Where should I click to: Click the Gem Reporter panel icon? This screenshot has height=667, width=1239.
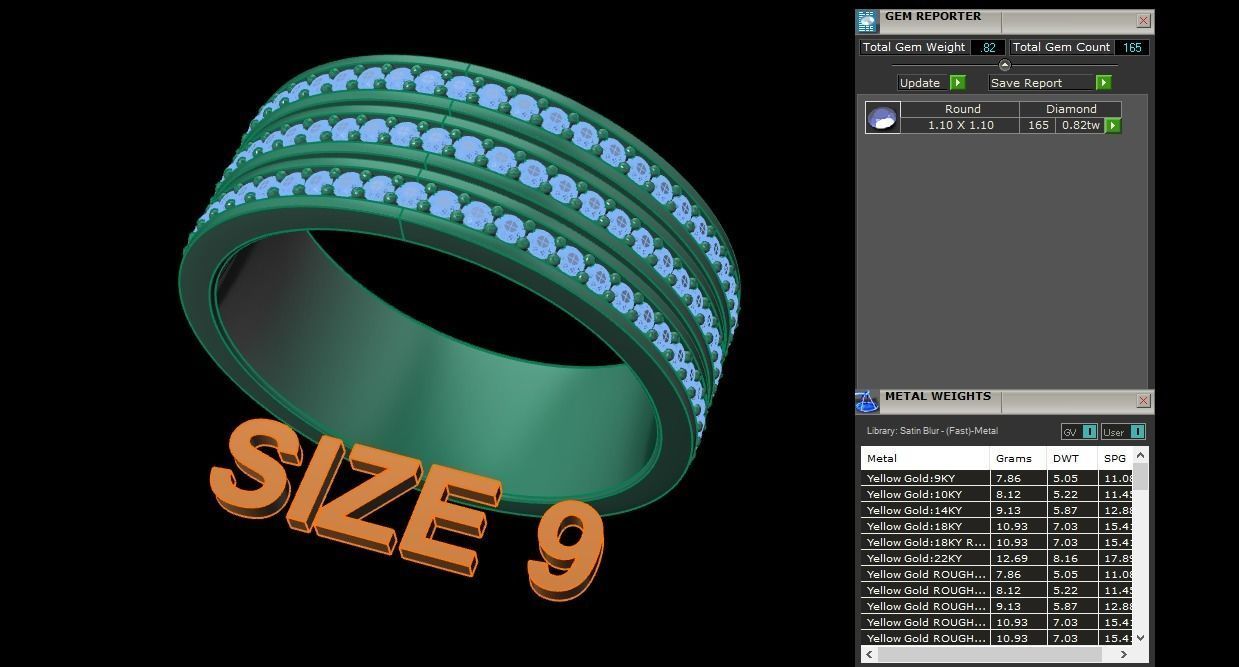(866, 21)
